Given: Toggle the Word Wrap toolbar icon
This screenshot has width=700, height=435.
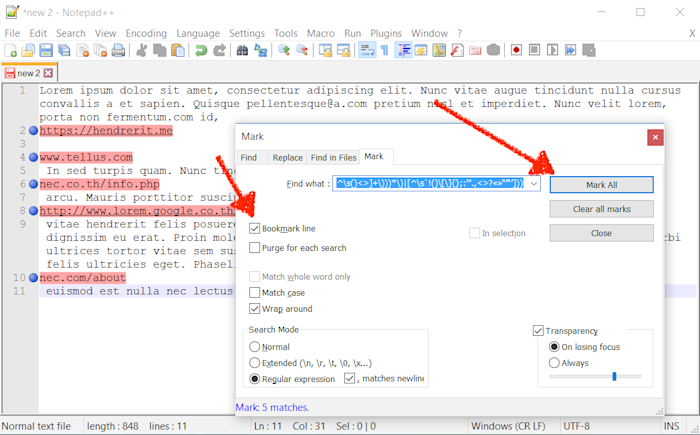Looking at the screenshot, I should pos(367,50).
